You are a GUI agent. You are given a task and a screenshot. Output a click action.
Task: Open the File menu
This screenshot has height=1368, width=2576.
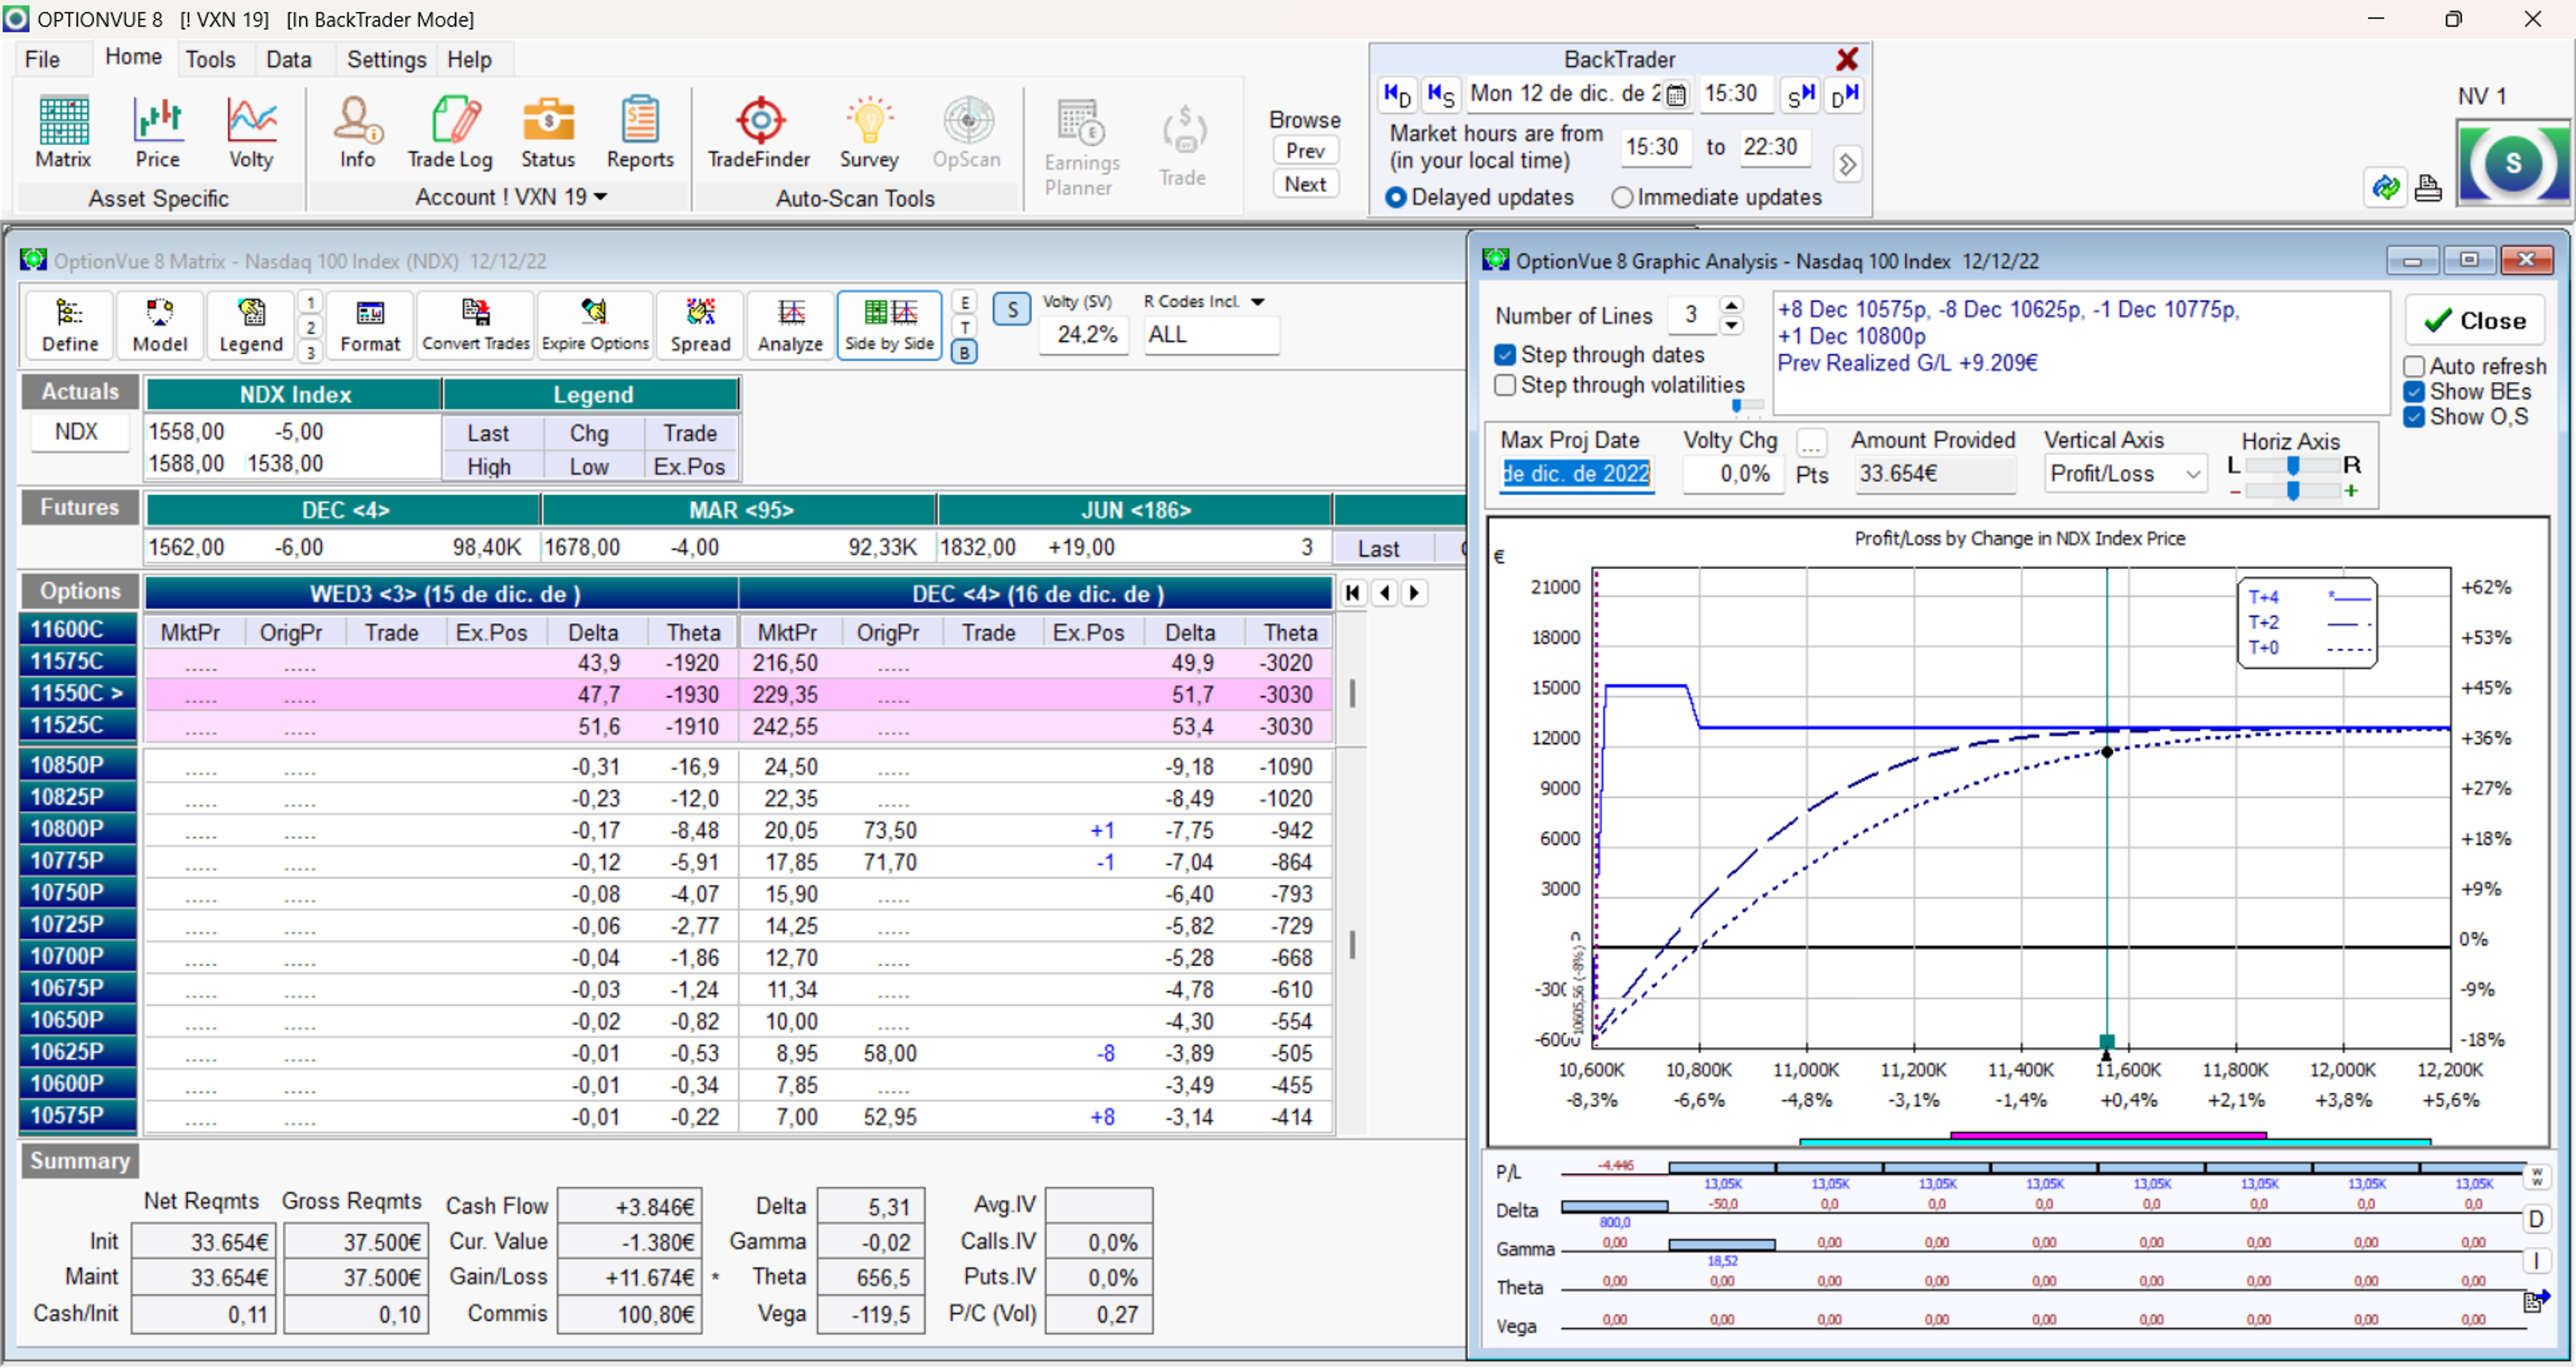pyautogui.click(x=42, y=59)
